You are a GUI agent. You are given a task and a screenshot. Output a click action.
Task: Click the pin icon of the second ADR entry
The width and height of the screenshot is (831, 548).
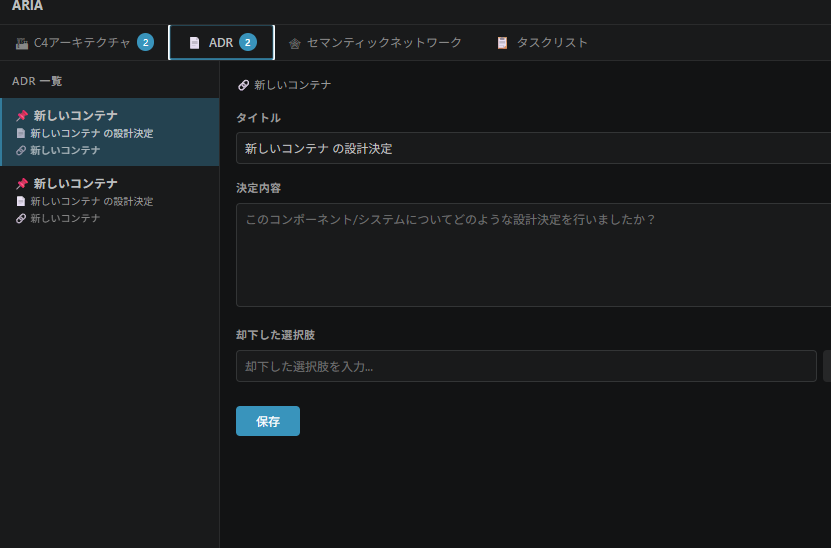pyautogui.click(x=22, y=183)
